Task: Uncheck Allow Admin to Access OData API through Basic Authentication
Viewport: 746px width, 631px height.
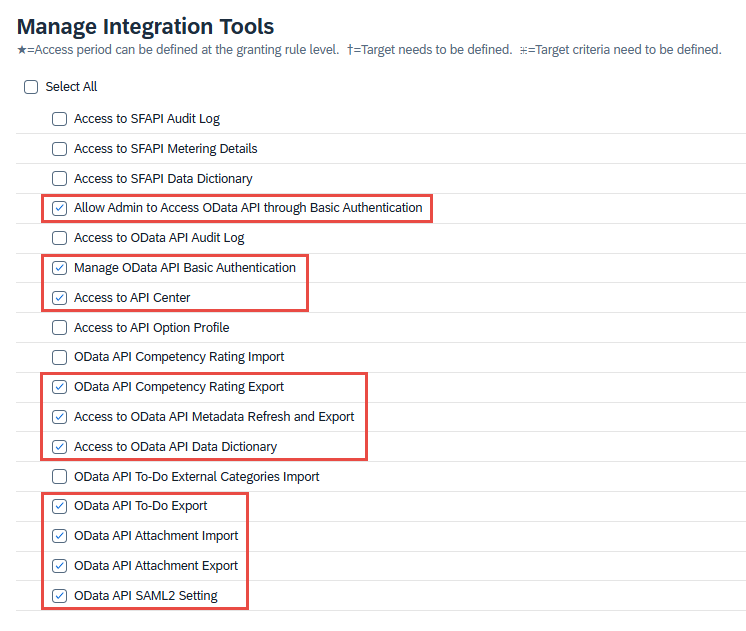Action: pyautogui.click(x=59, y=209)
